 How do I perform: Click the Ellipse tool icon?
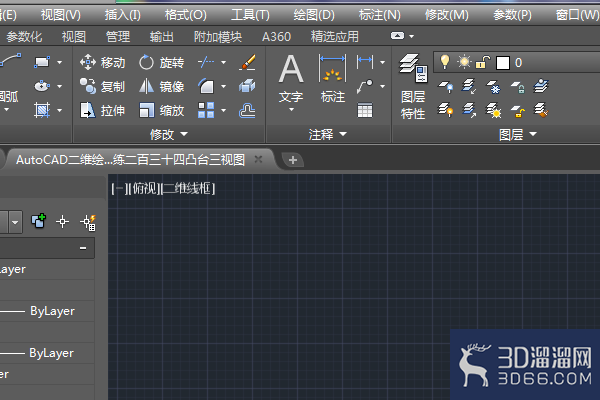point(42,86)
